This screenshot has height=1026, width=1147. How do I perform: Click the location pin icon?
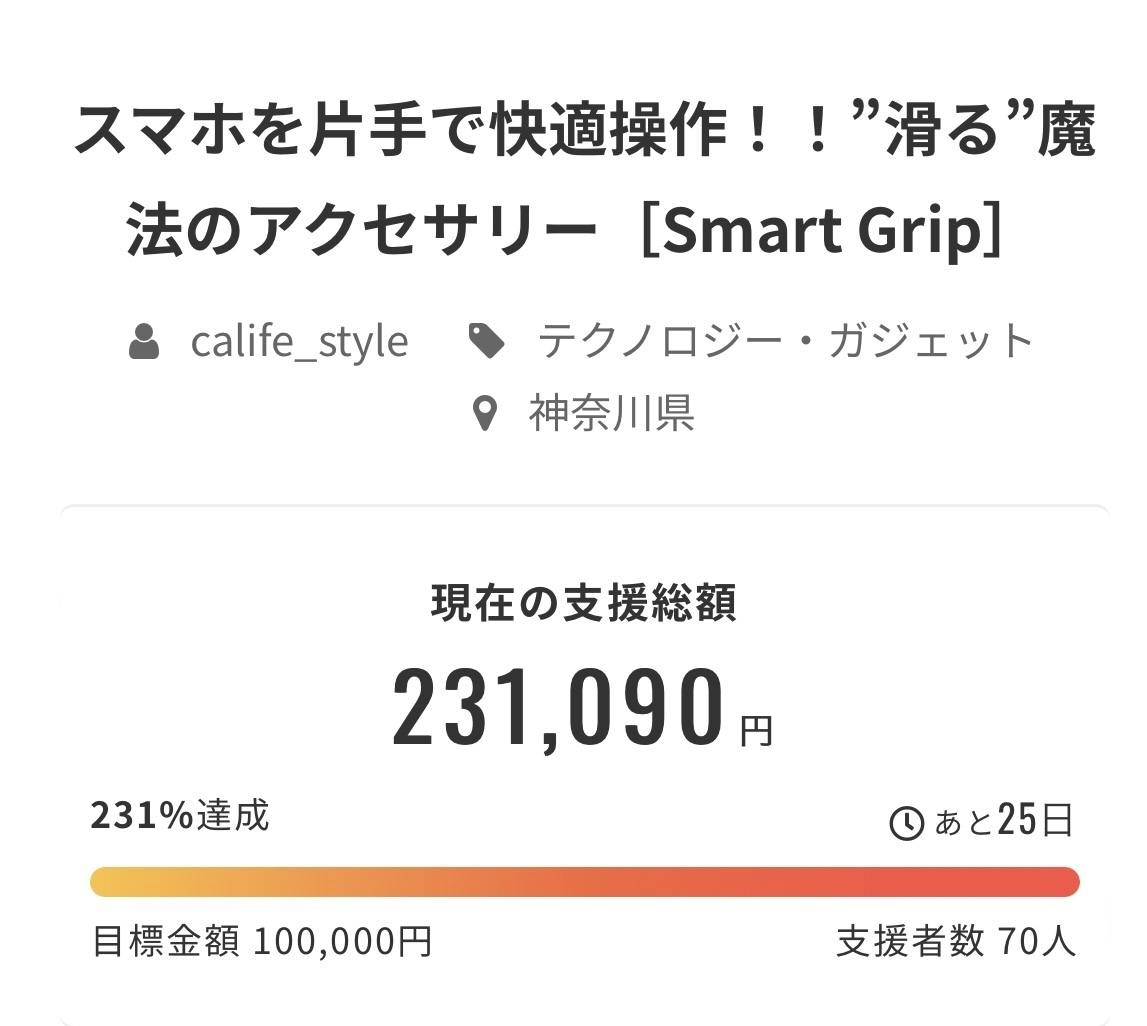[485, 413]
